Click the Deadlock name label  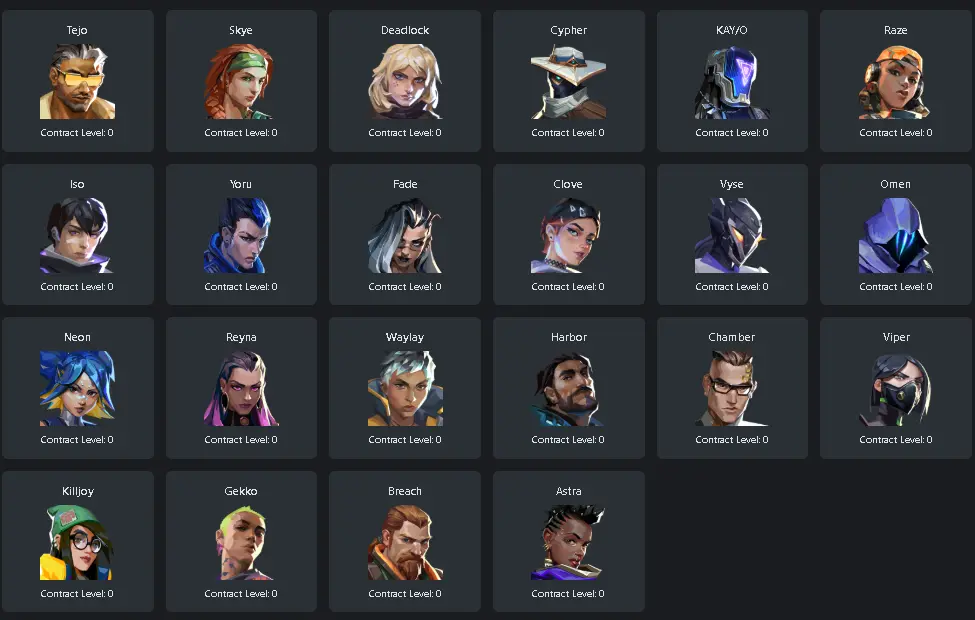(405, 30)
